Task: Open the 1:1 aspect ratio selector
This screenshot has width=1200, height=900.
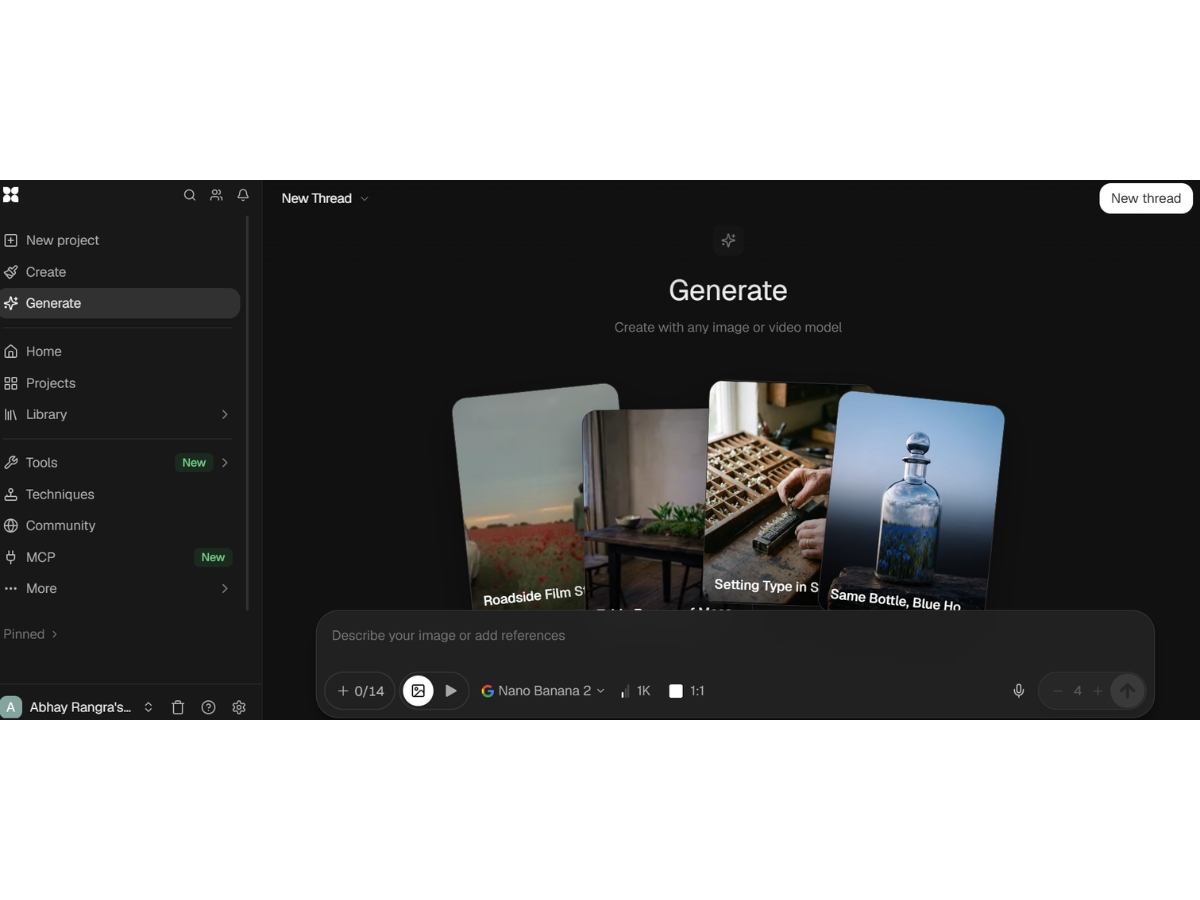Action: [687, 691]
